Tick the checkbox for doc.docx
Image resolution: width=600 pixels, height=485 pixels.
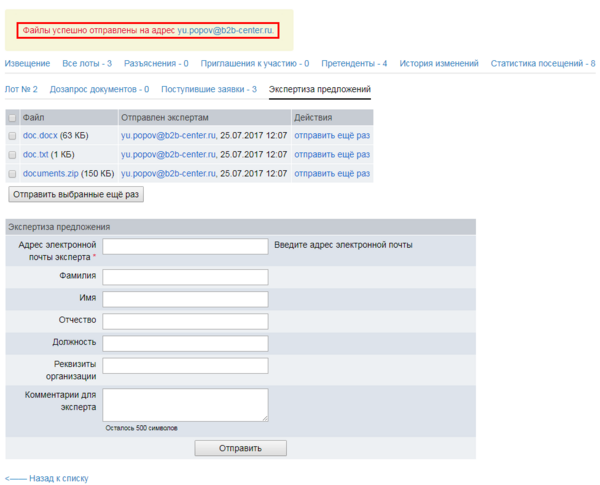coord(12,135)
